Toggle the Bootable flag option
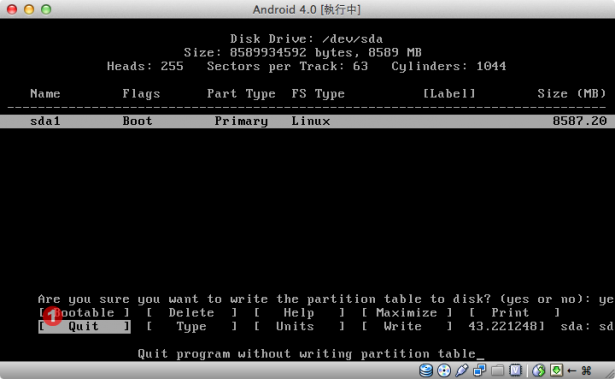Image resolution: width=615 pixels, height=379 pixels. coord(84,313)
